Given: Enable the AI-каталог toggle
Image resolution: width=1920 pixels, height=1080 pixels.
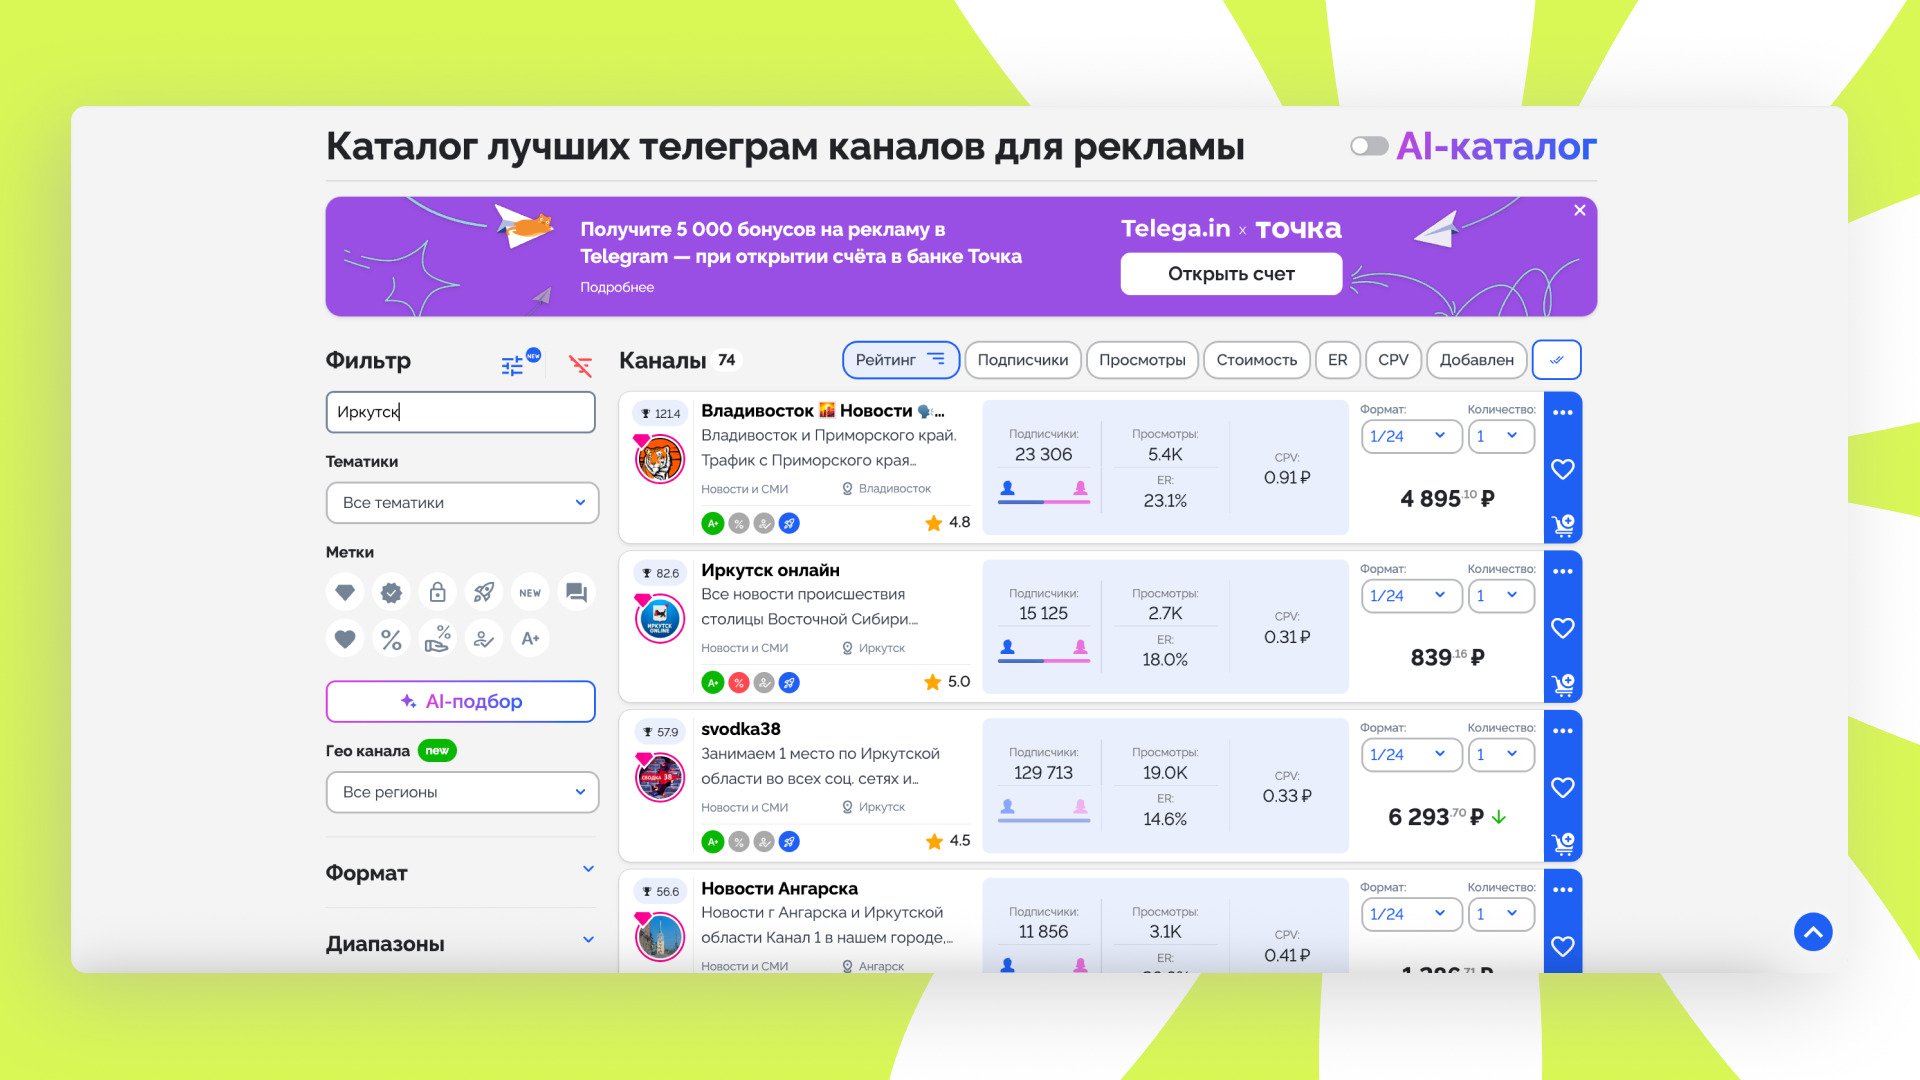Looking at the screenshot, I should [1368, 145].
